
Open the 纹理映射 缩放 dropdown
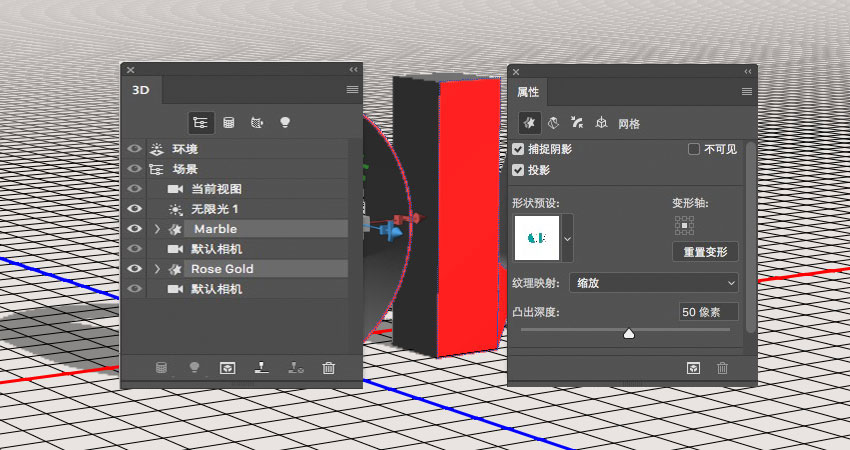(654, 283)
